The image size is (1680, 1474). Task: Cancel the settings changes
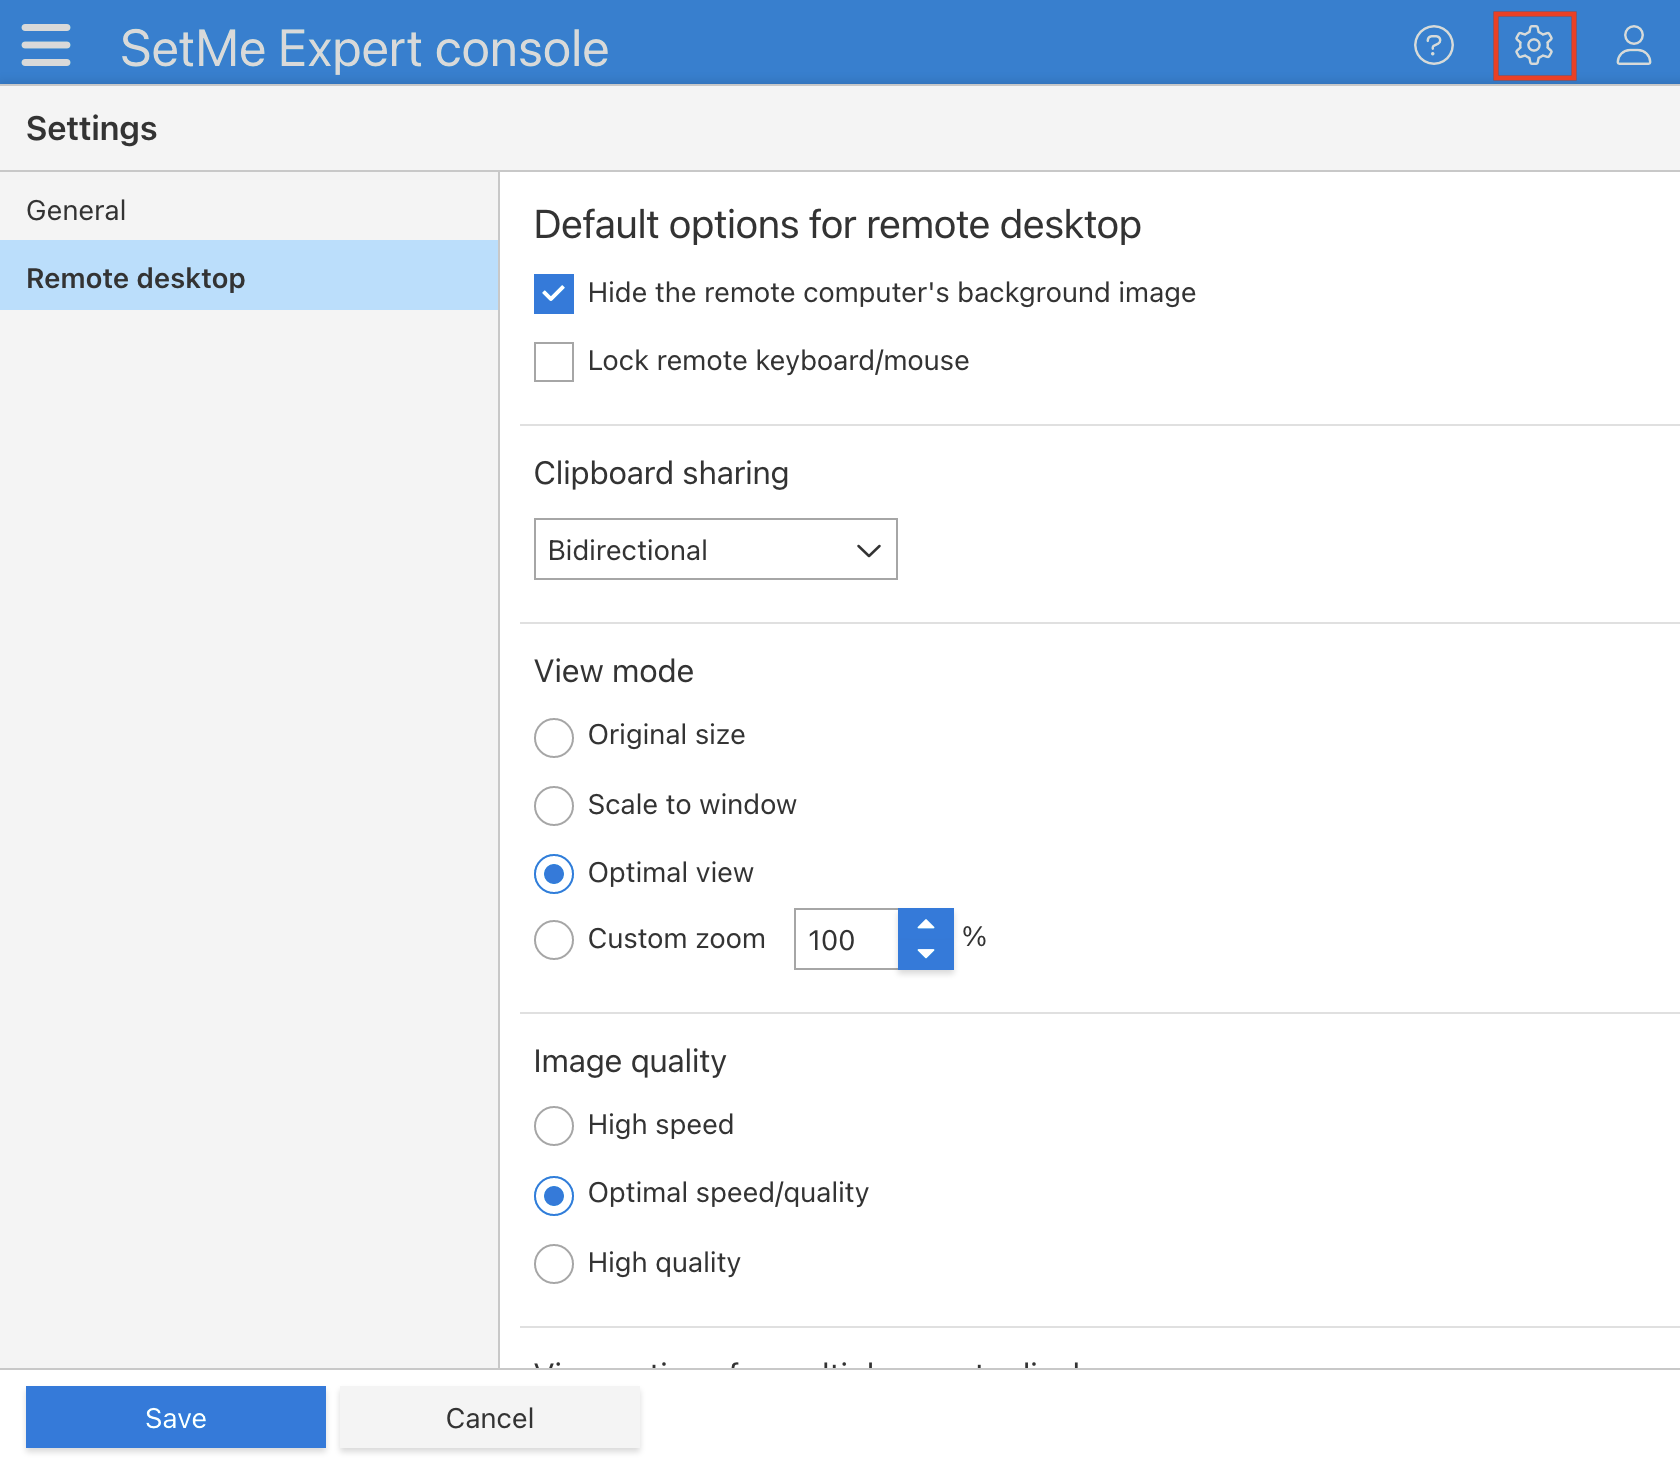[x=489, y=1417]
